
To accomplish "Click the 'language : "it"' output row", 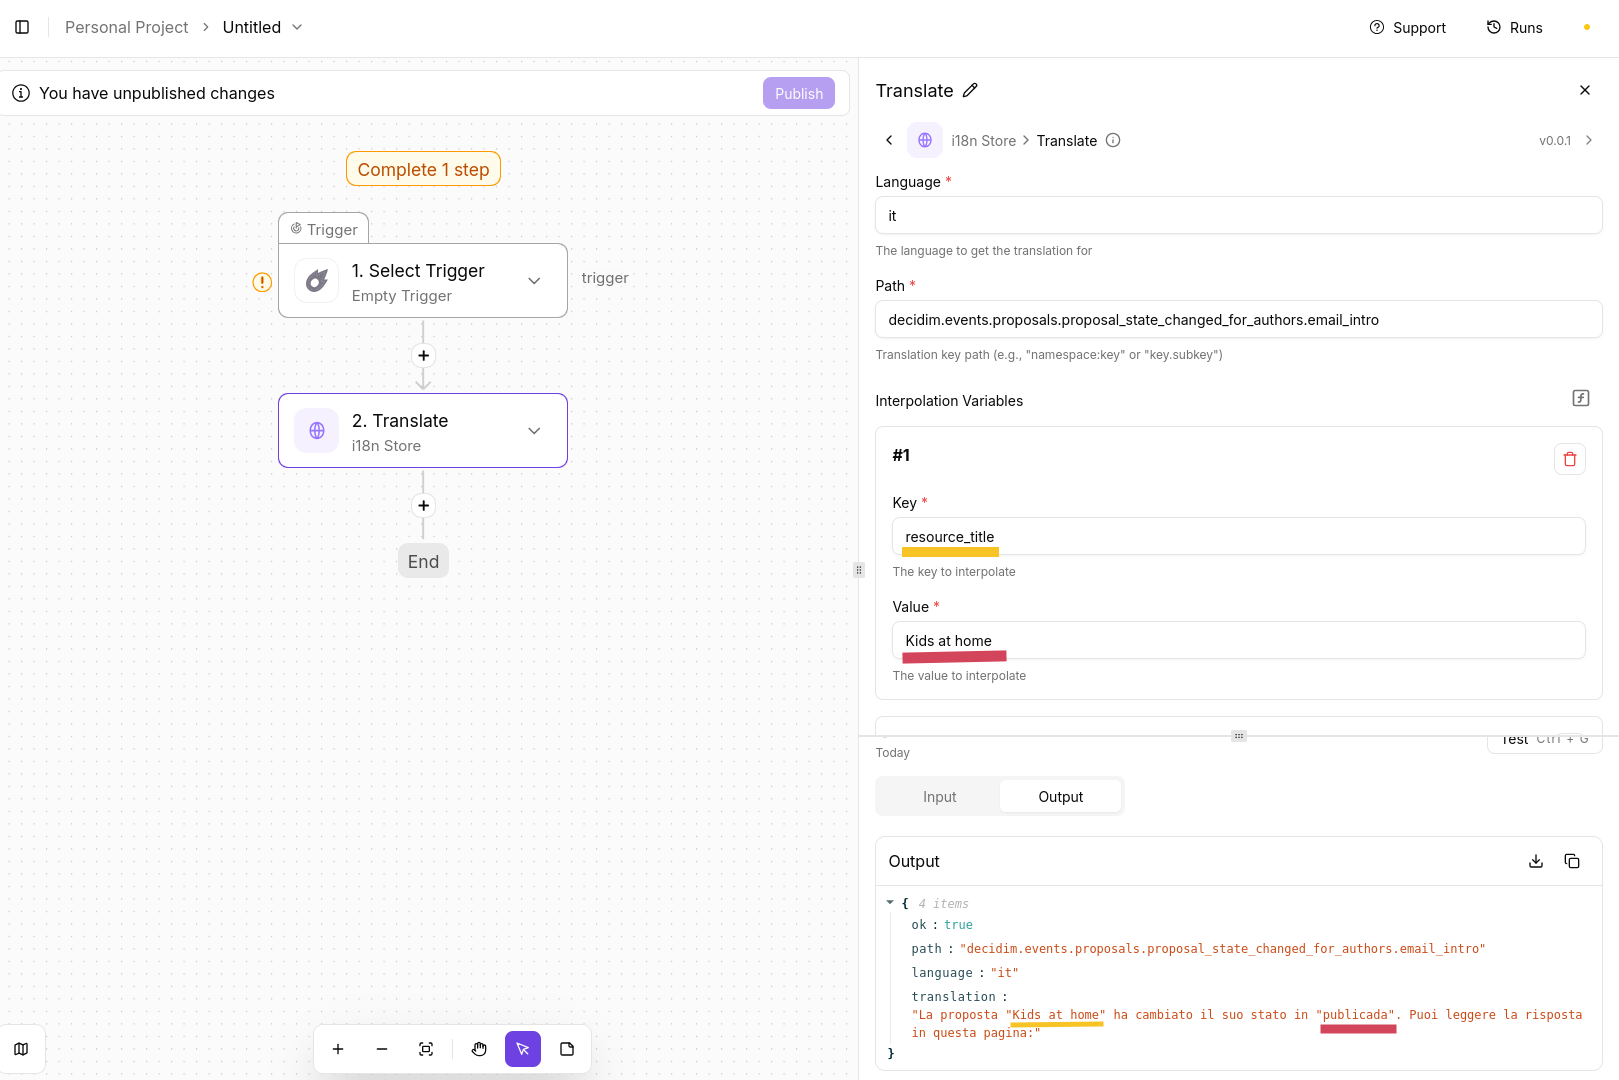I will (964, 973).
